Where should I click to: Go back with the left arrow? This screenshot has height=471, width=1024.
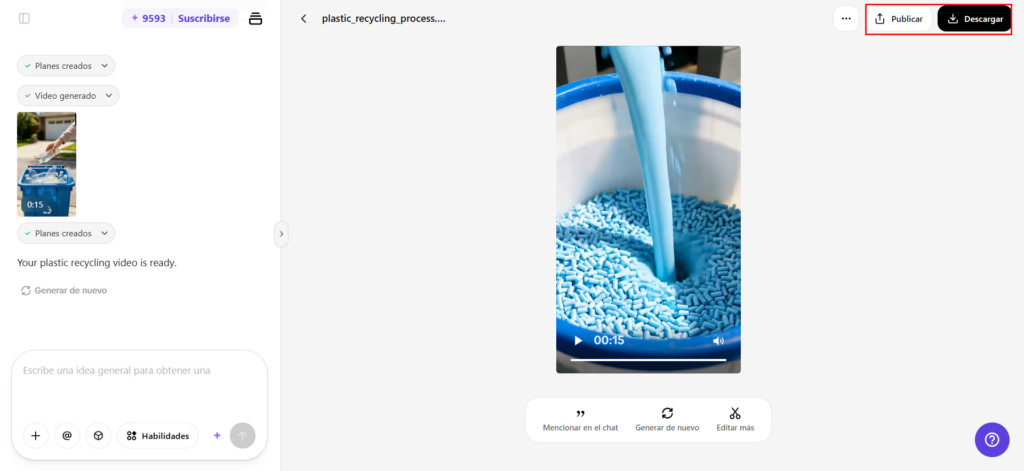point(303,19)
